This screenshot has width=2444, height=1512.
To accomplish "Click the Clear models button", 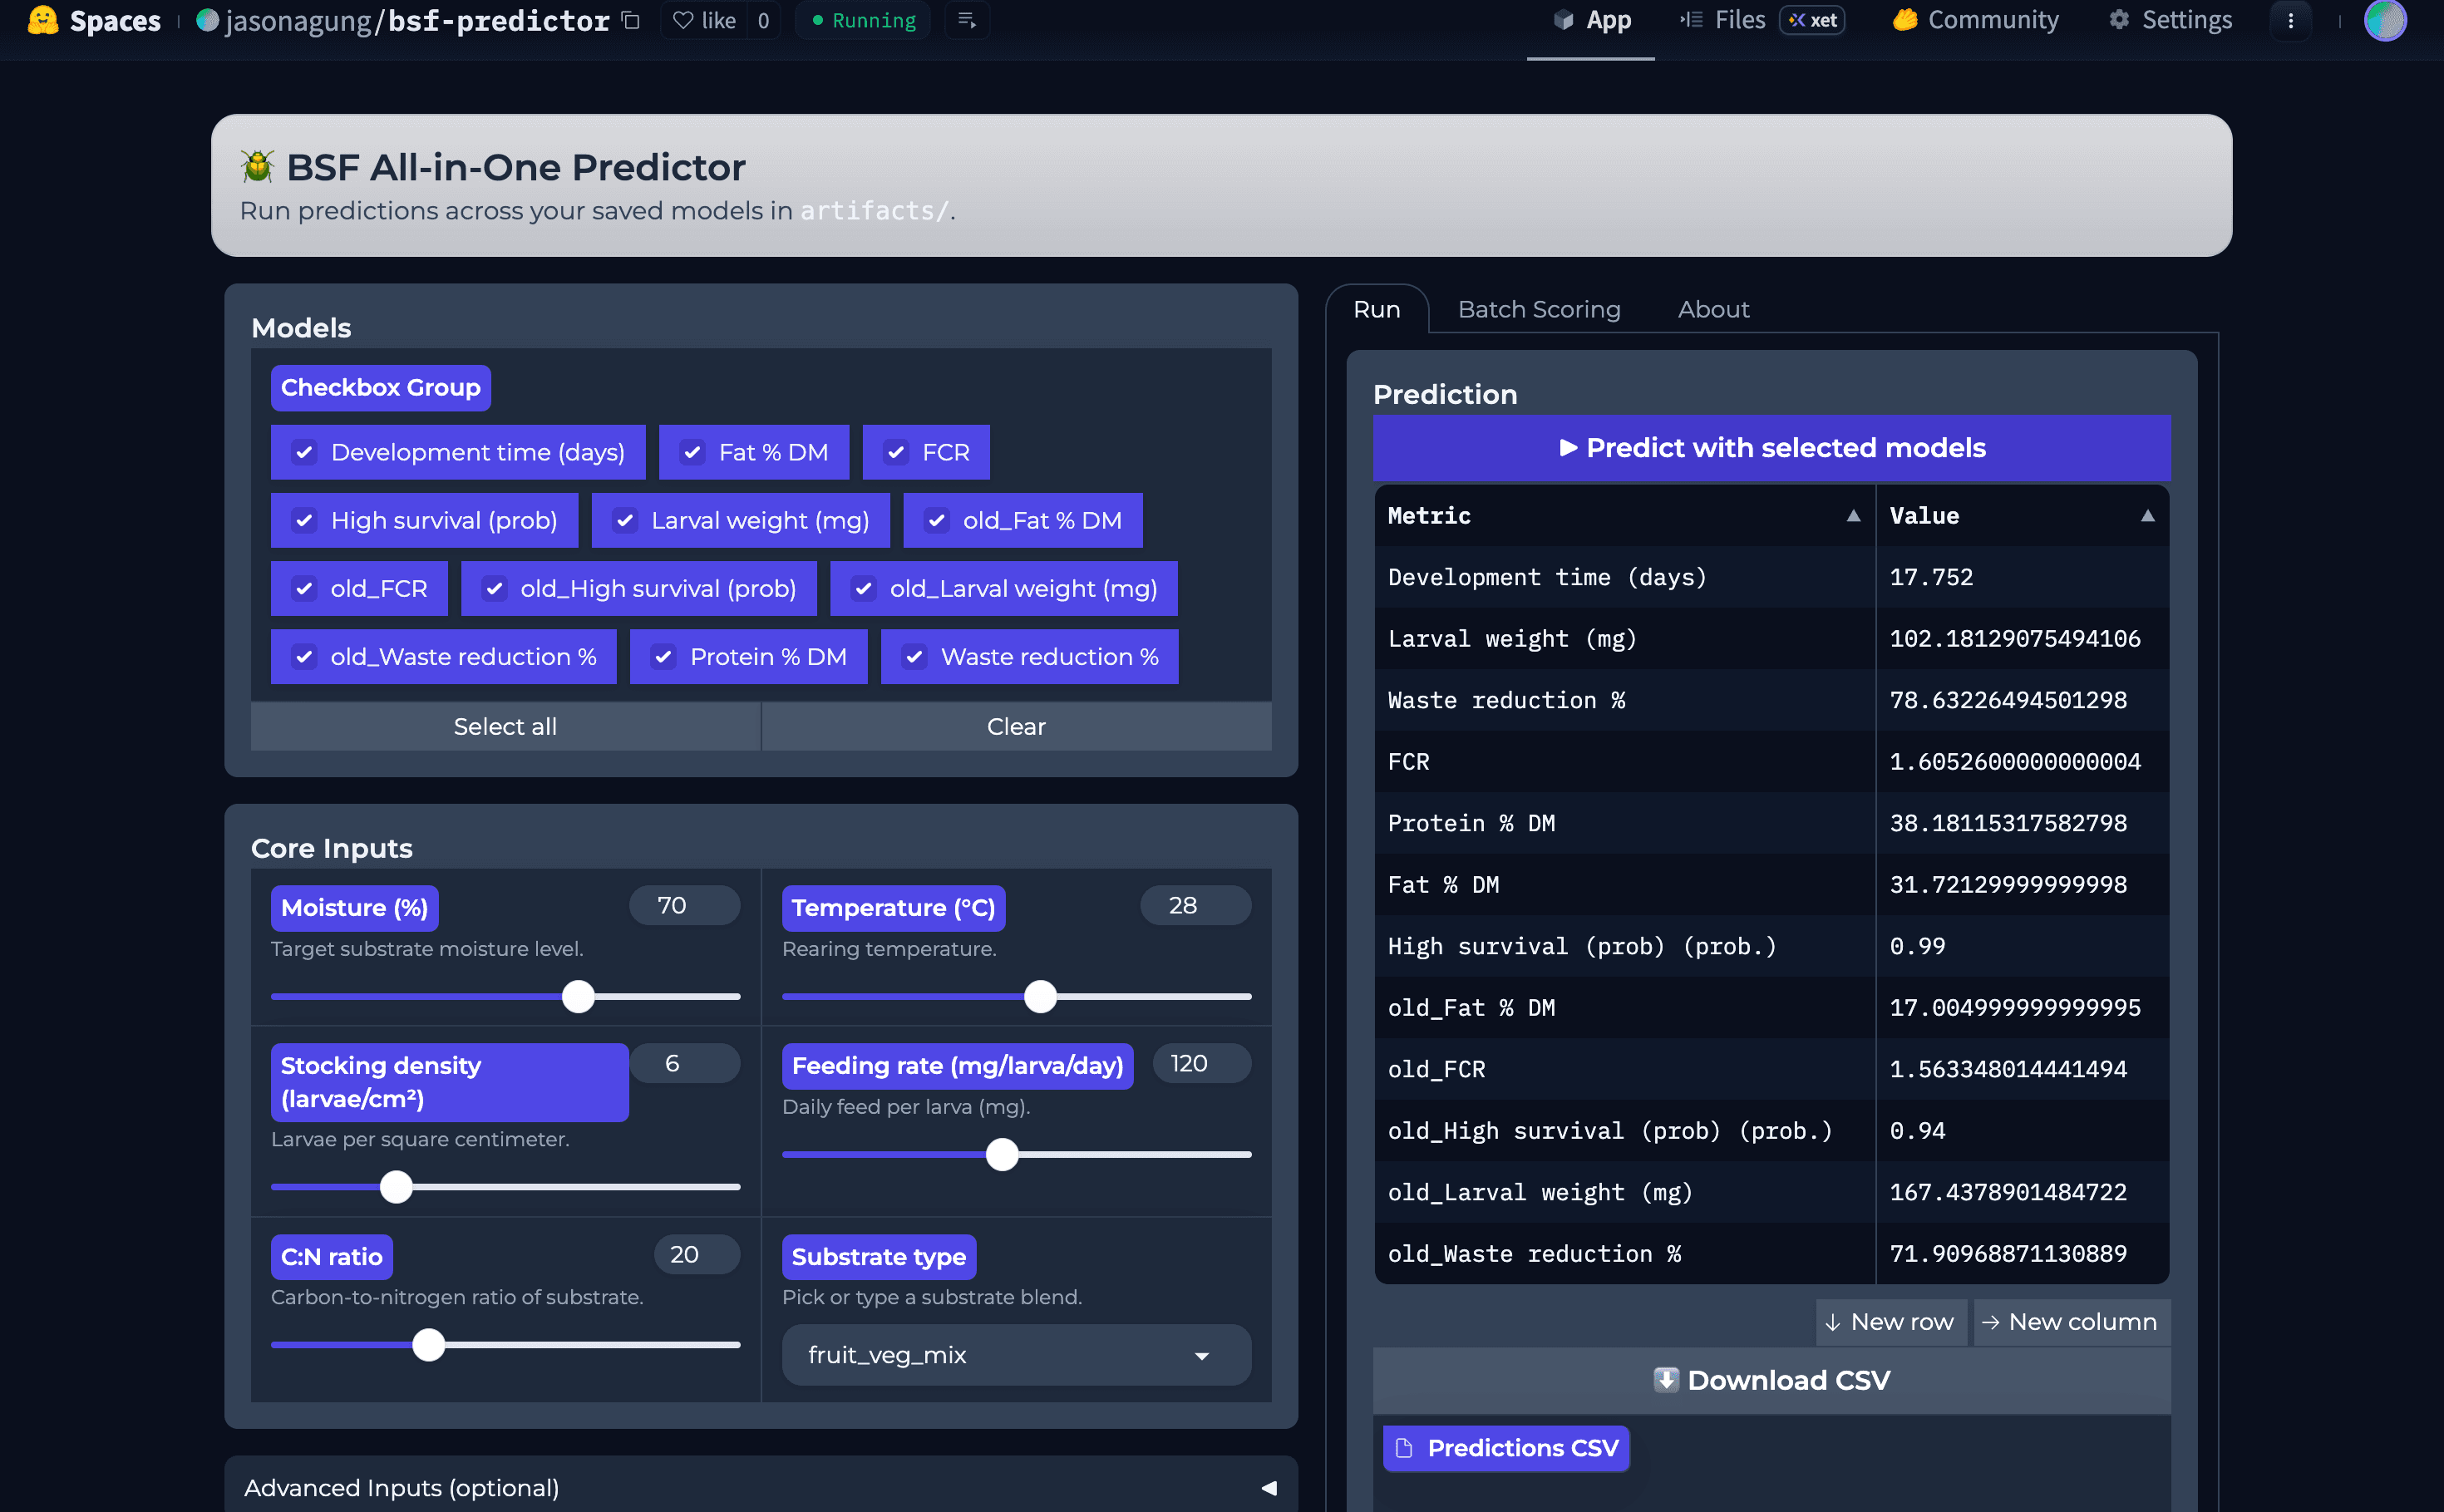I will click(1016, 727).
